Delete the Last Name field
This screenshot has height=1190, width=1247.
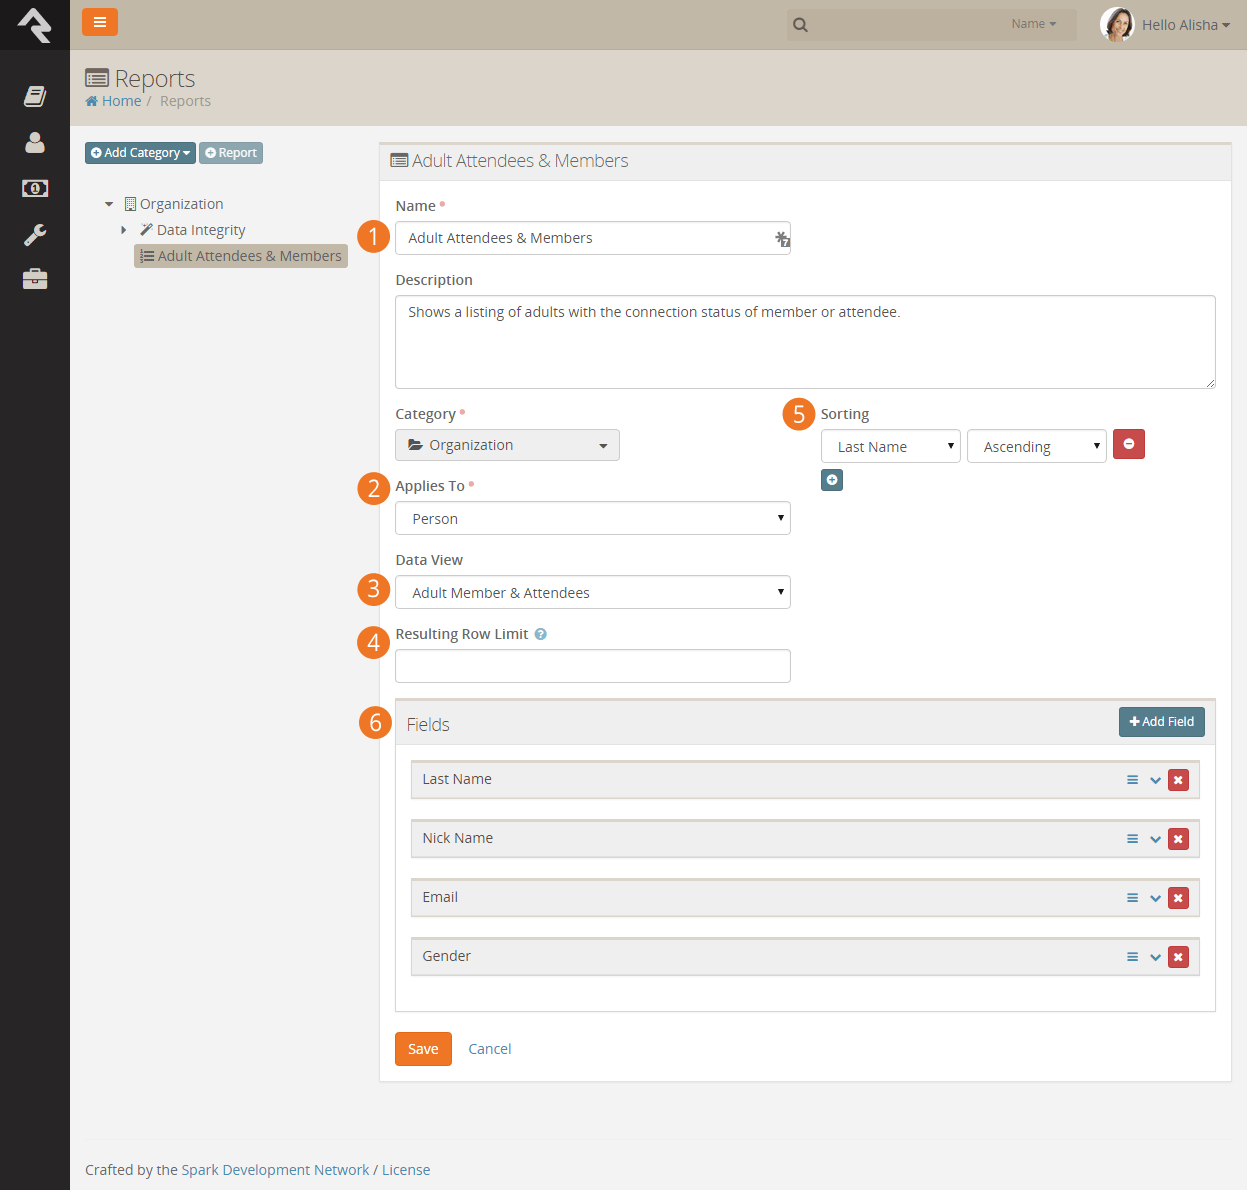pos(1179,780)
